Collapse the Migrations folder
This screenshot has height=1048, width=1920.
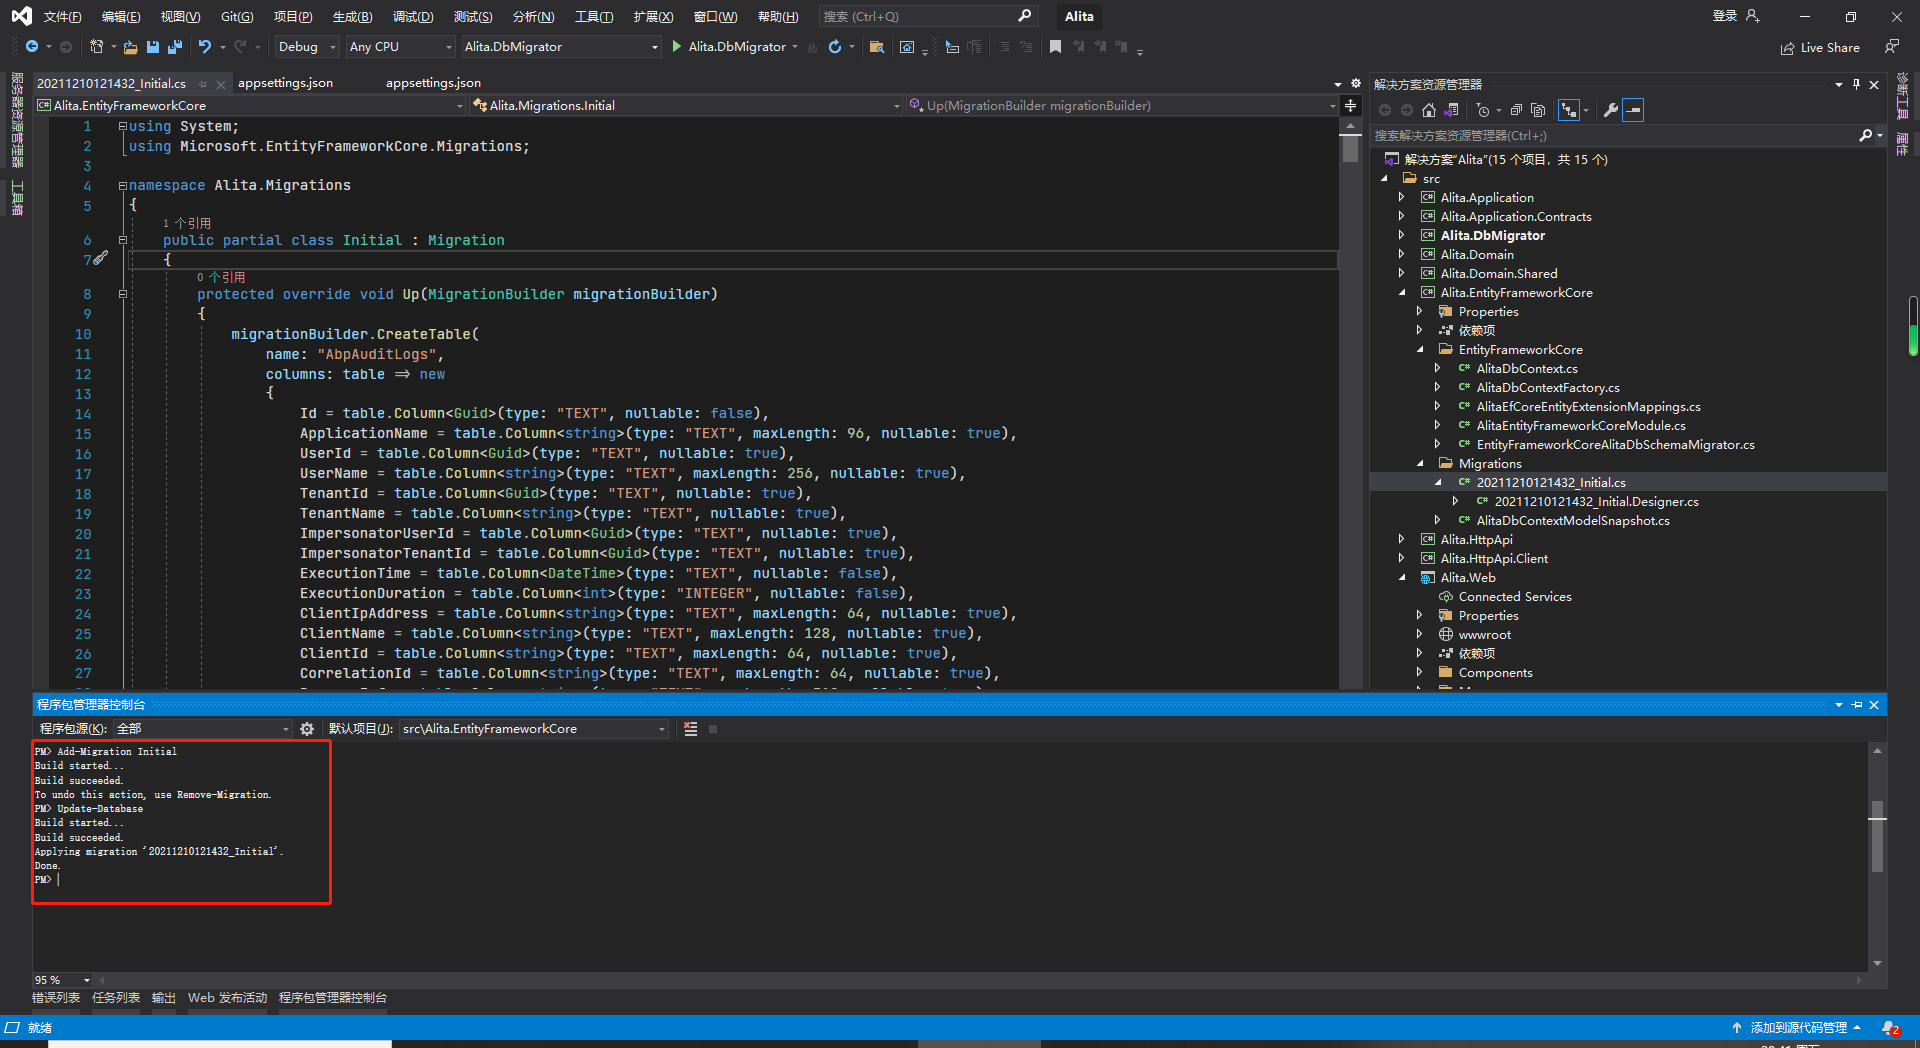pyautogui.click(x=1421, y=463)
